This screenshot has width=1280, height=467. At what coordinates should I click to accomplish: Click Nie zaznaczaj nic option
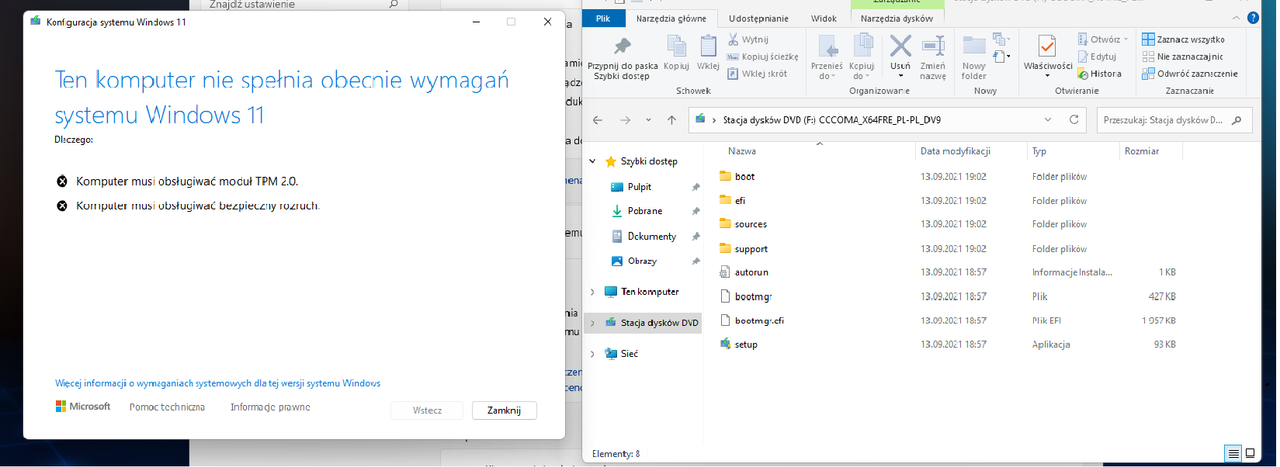coord(1183,56)
